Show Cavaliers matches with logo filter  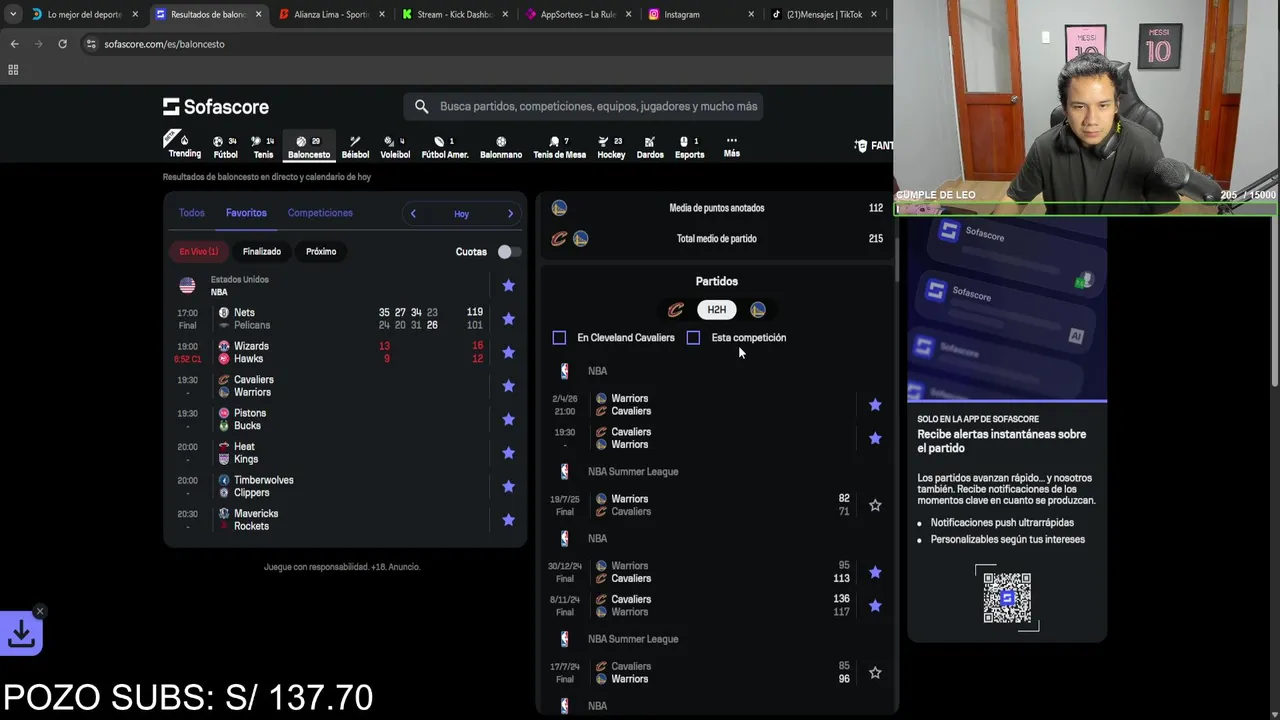pos(676,310)
